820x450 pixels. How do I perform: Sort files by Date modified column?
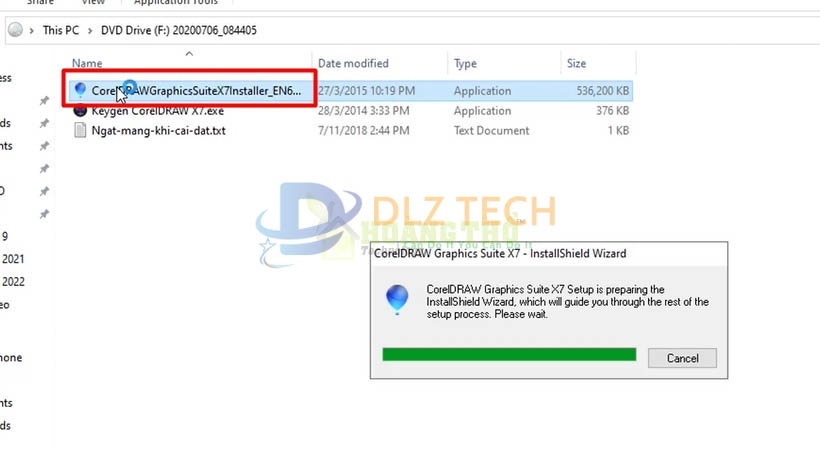354,63
